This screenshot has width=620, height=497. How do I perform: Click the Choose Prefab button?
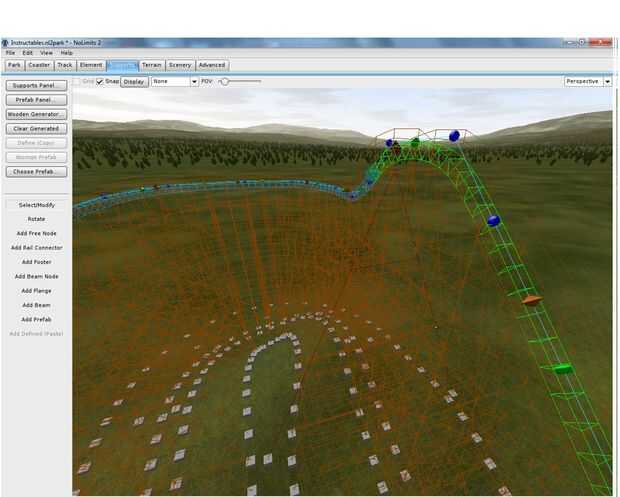36,172
